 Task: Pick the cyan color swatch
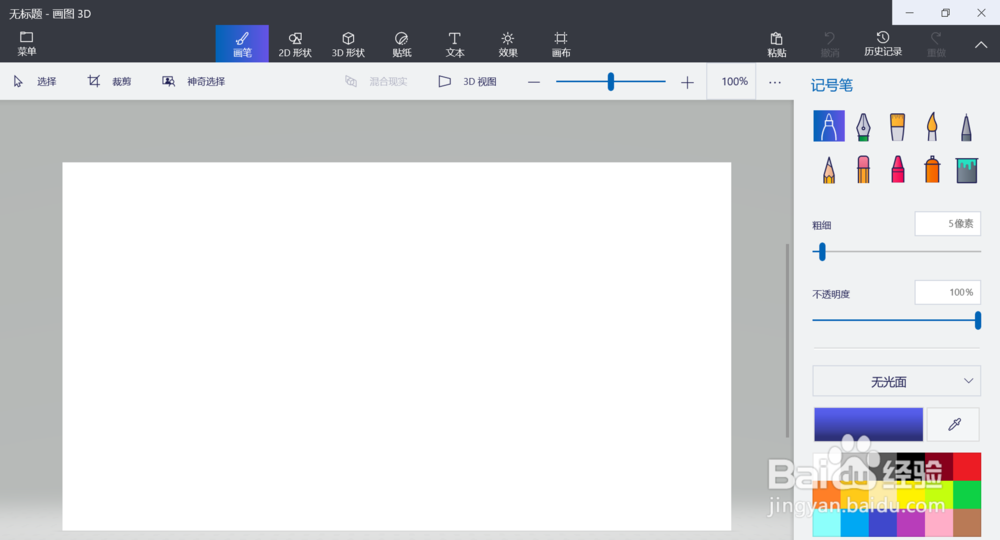[827, 523]
